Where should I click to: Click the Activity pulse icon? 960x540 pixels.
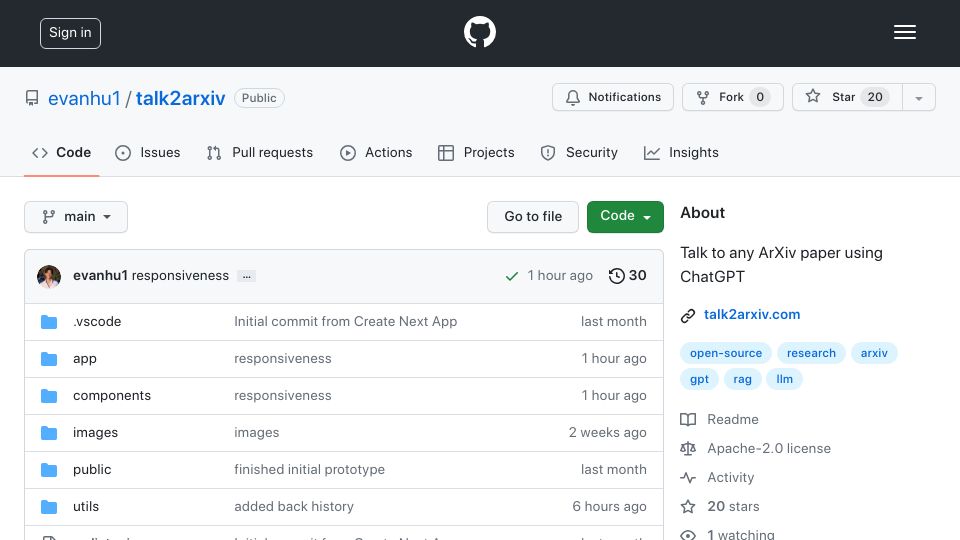tap(688, 478)
